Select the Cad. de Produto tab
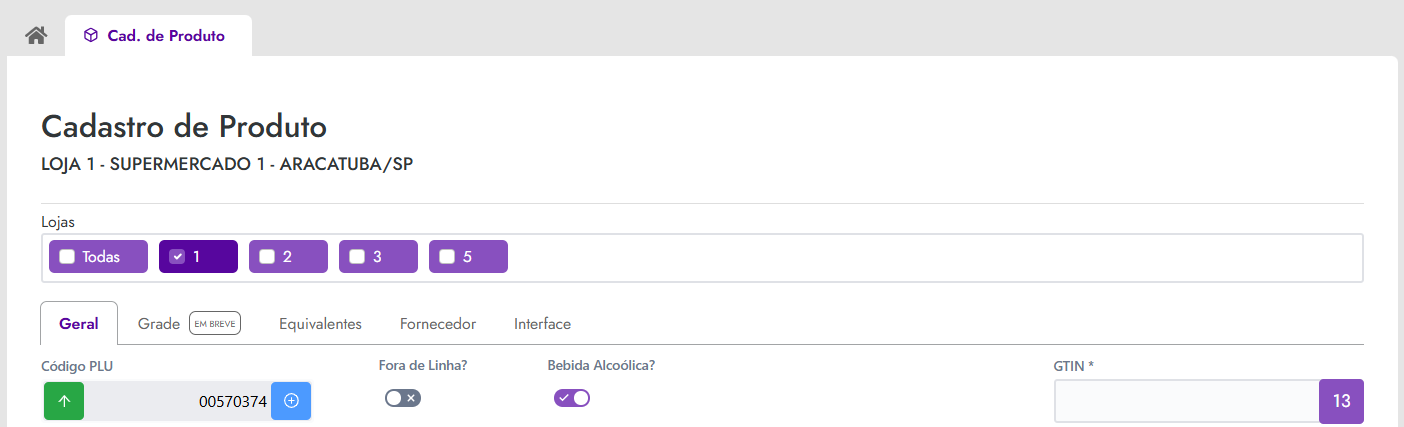The width and height of the screenshot is (1404, 427). 158,36
